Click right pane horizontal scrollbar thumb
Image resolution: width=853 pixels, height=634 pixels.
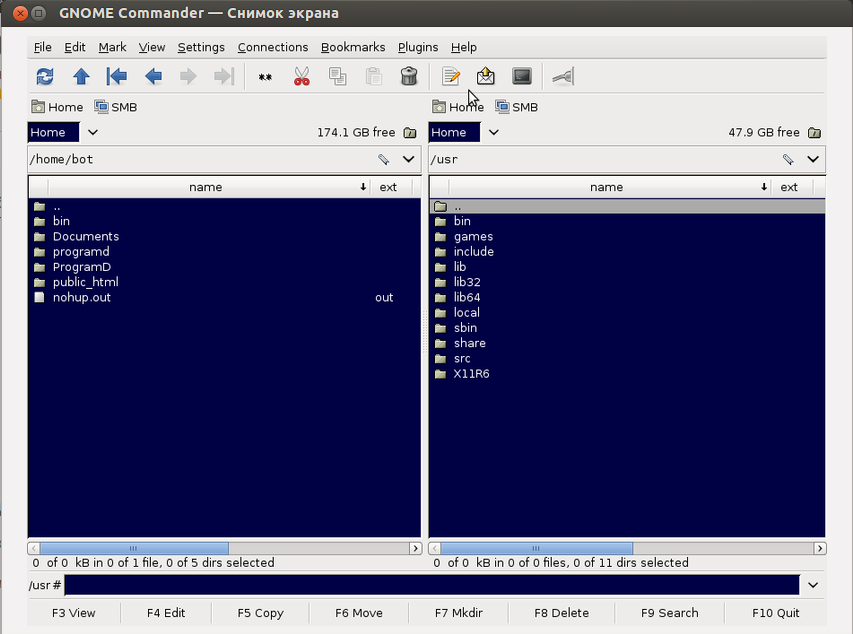(536, 548)
